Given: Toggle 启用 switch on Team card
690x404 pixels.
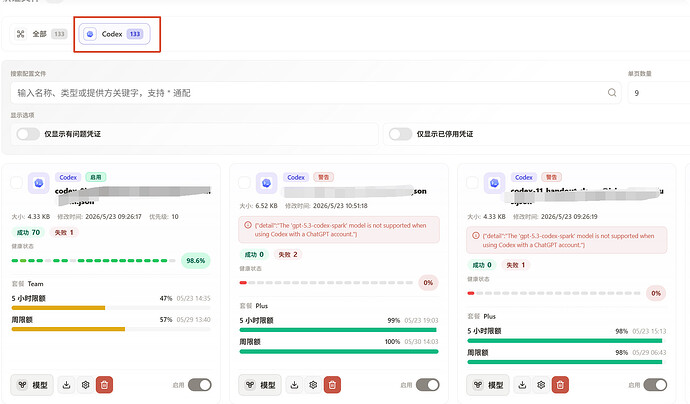Looking at the screenshot, I should [200, 385].
